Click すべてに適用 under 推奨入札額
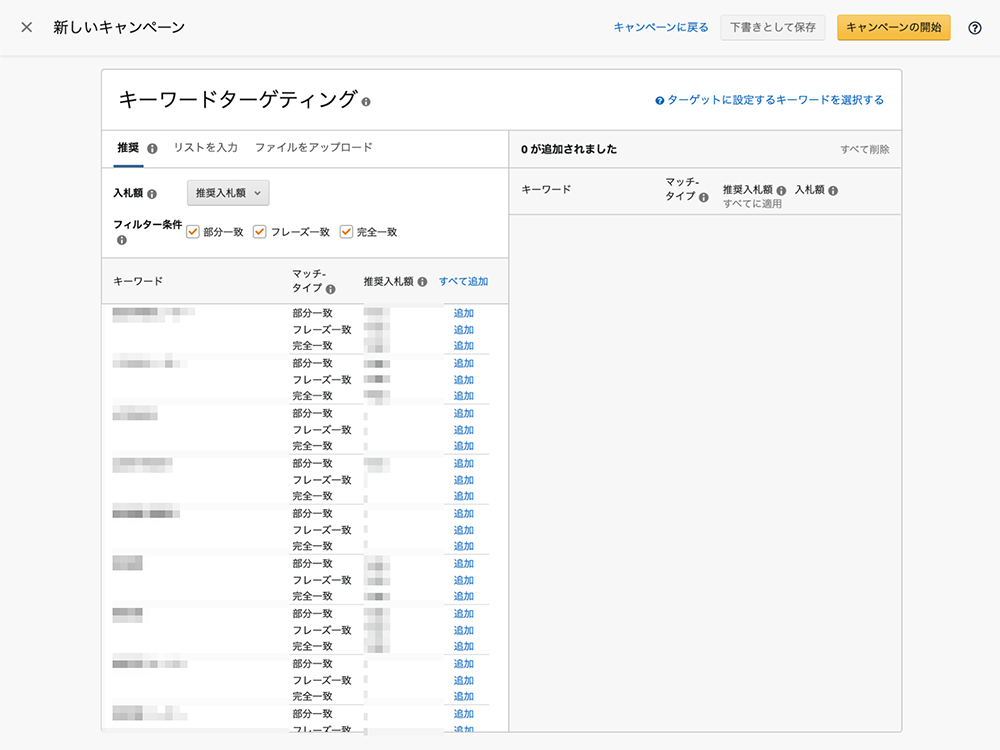 [752, 204]
